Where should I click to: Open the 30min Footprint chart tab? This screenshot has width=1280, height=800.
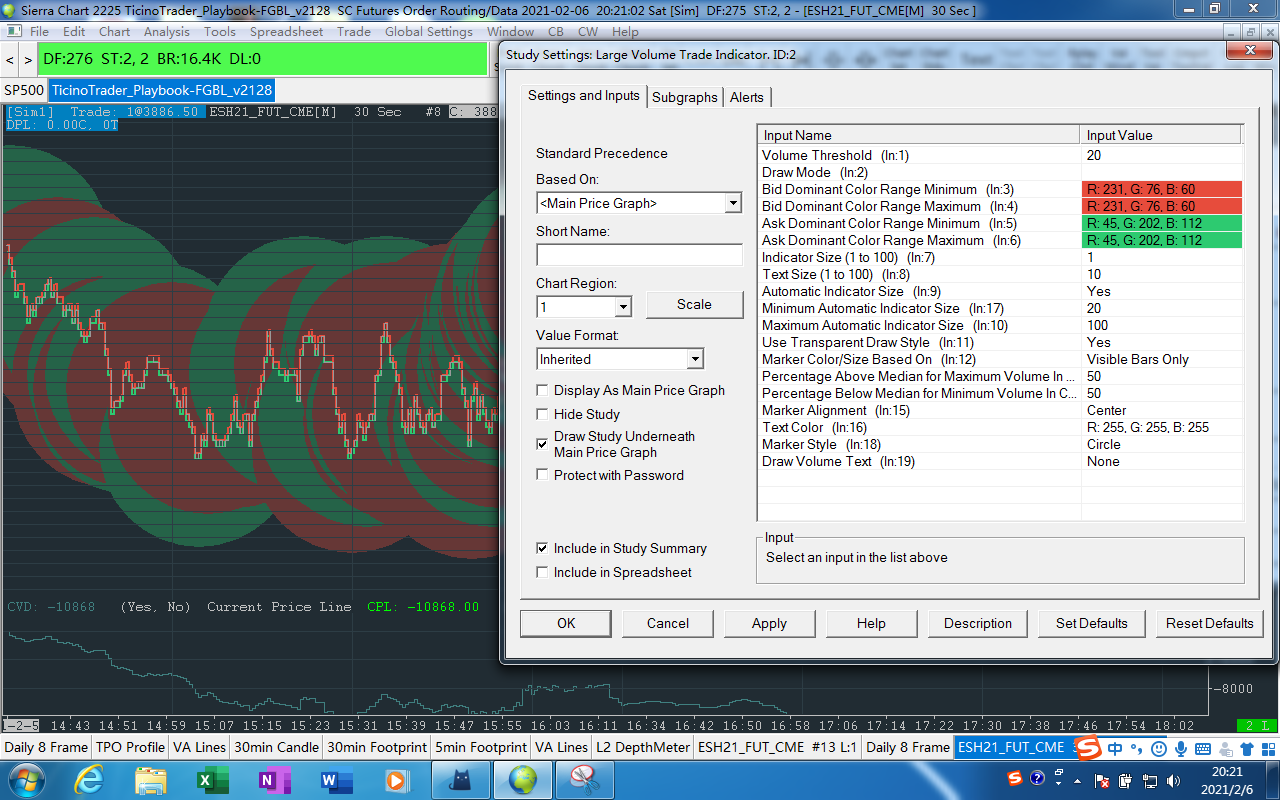coord(376,747)
